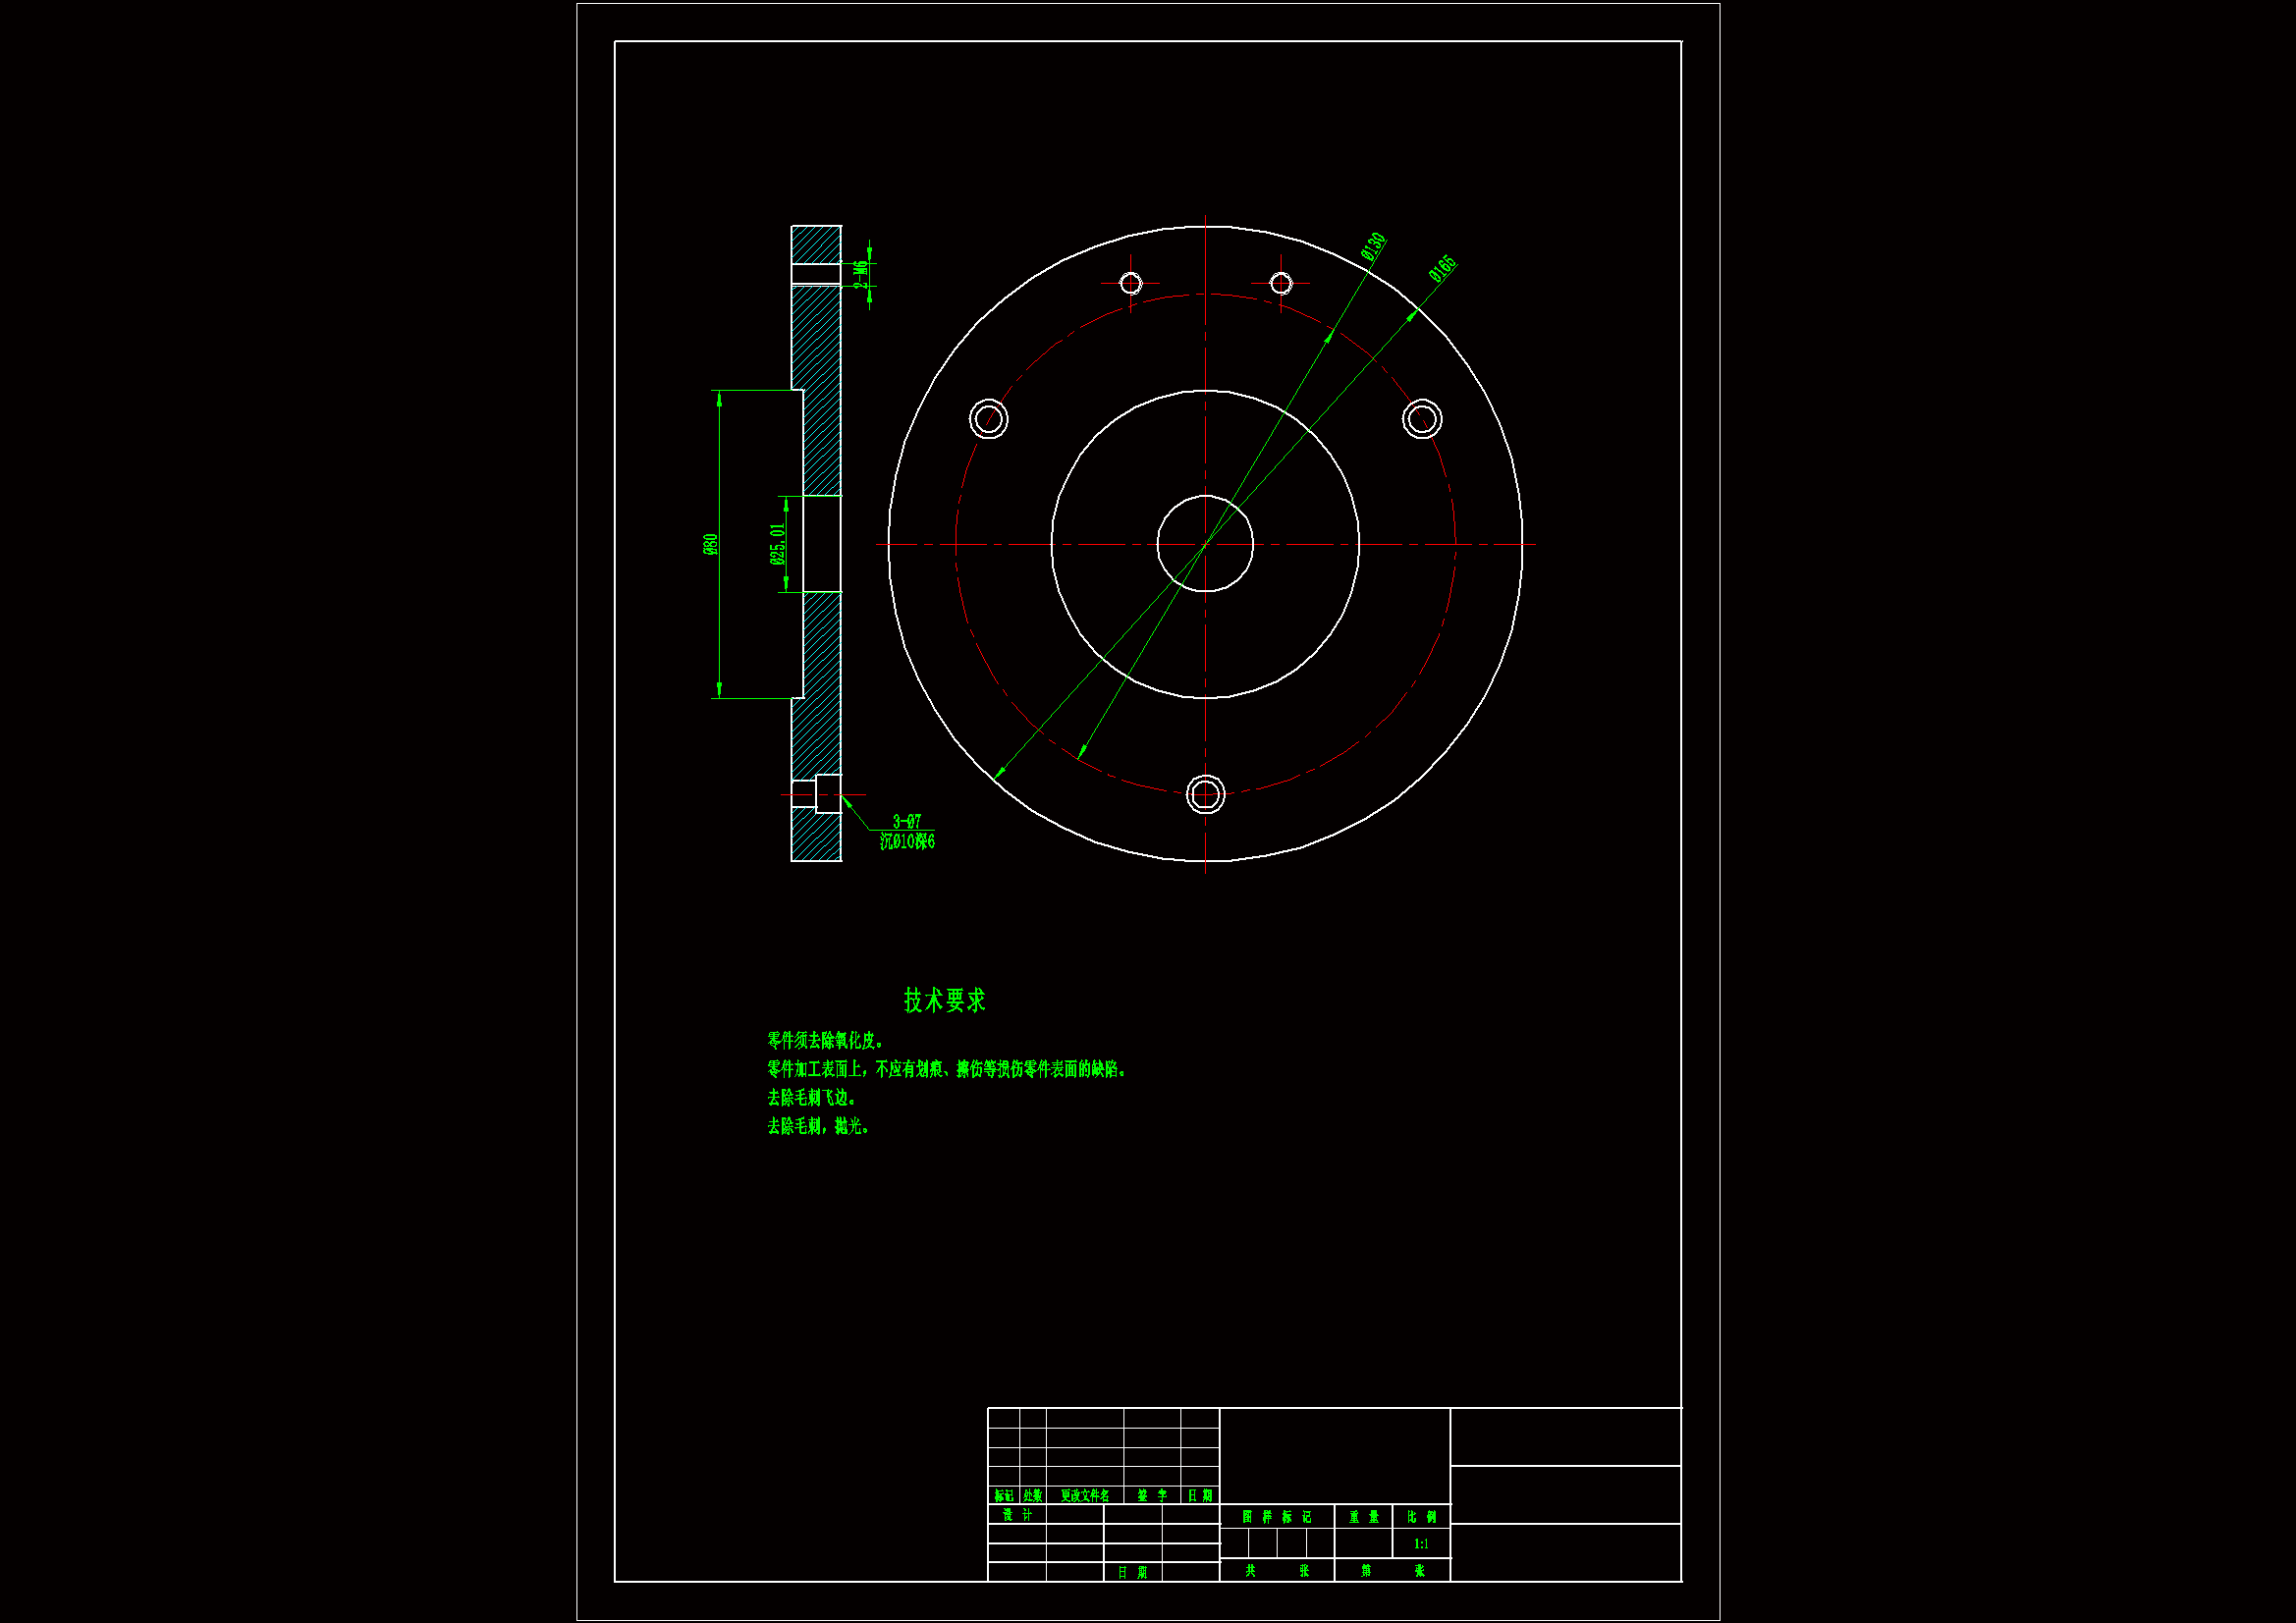Click the Ø165 dimension text
Image resolution: width=2296 pixels, height=1623 pixels.
tap(1442, 269)
